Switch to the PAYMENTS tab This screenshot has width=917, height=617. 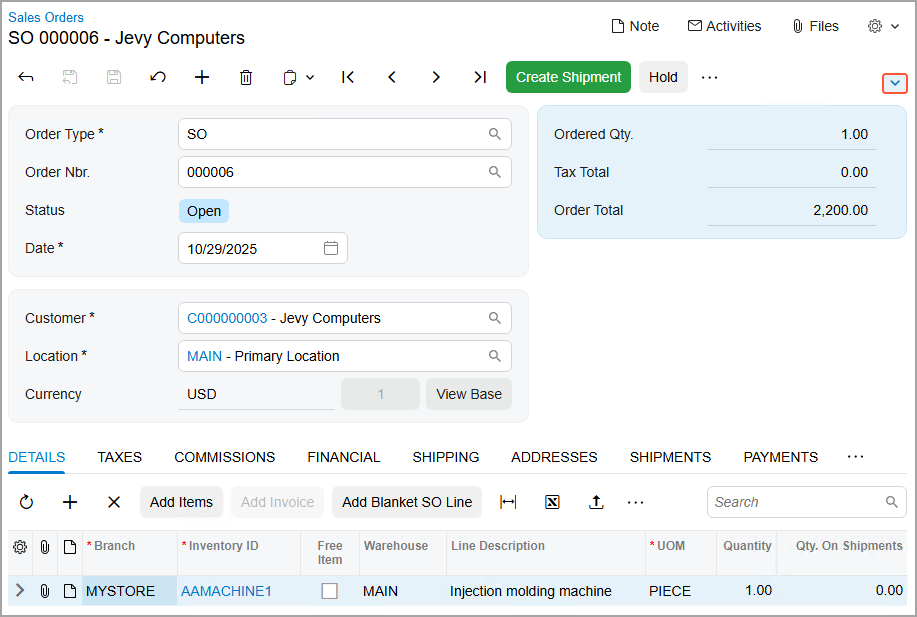(x=781, y=457)
